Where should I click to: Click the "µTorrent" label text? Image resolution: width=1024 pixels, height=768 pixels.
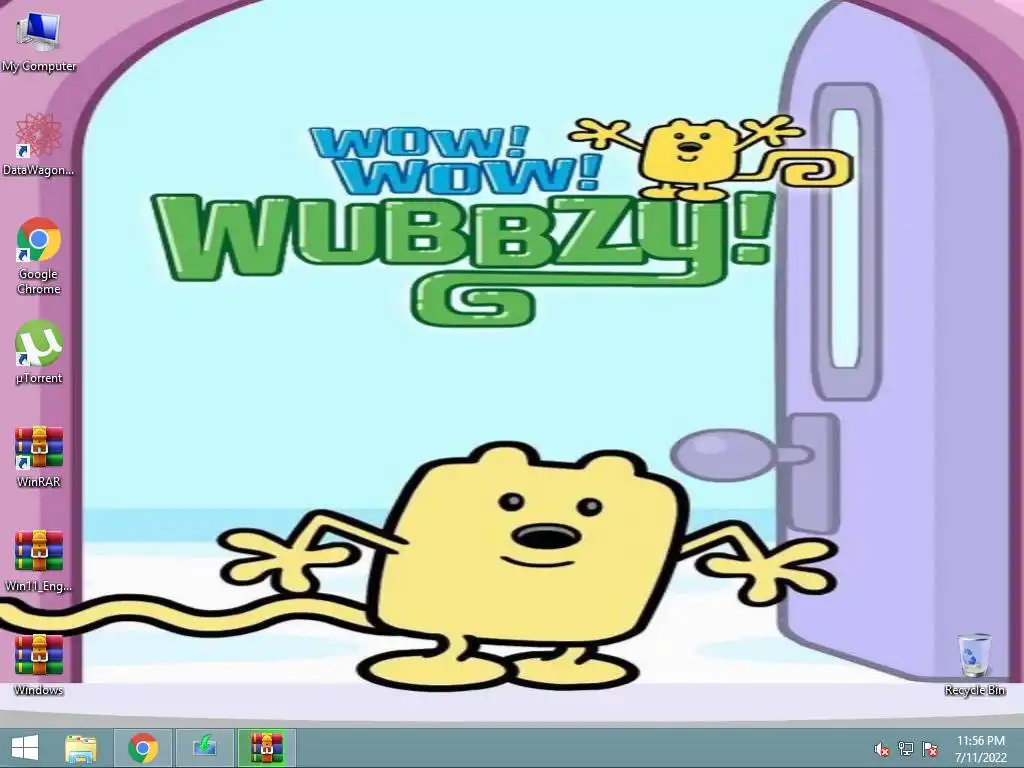click(x=39, y=378)
